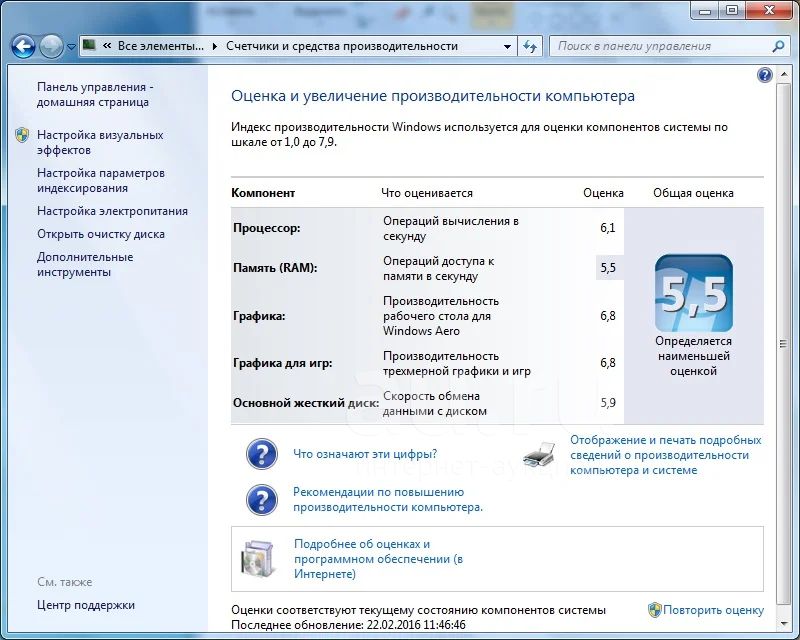
Task: Click the refresh button beside address bar
Action: point(530,46)
